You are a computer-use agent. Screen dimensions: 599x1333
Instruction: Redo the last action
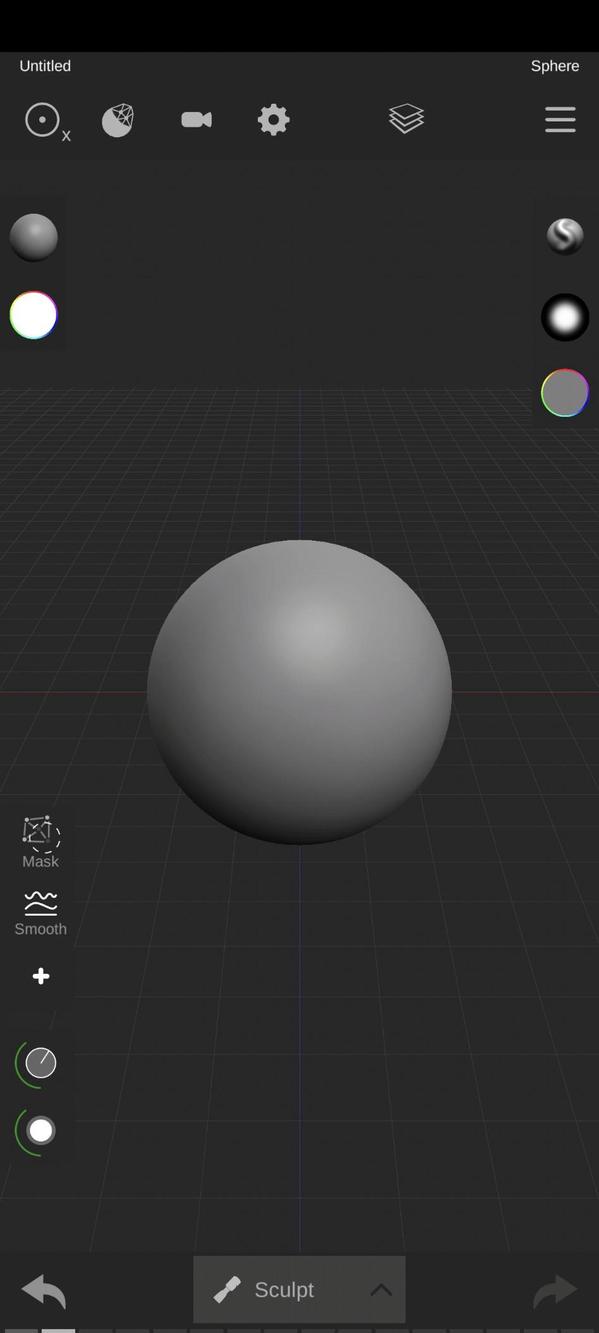click(555, 1290)
